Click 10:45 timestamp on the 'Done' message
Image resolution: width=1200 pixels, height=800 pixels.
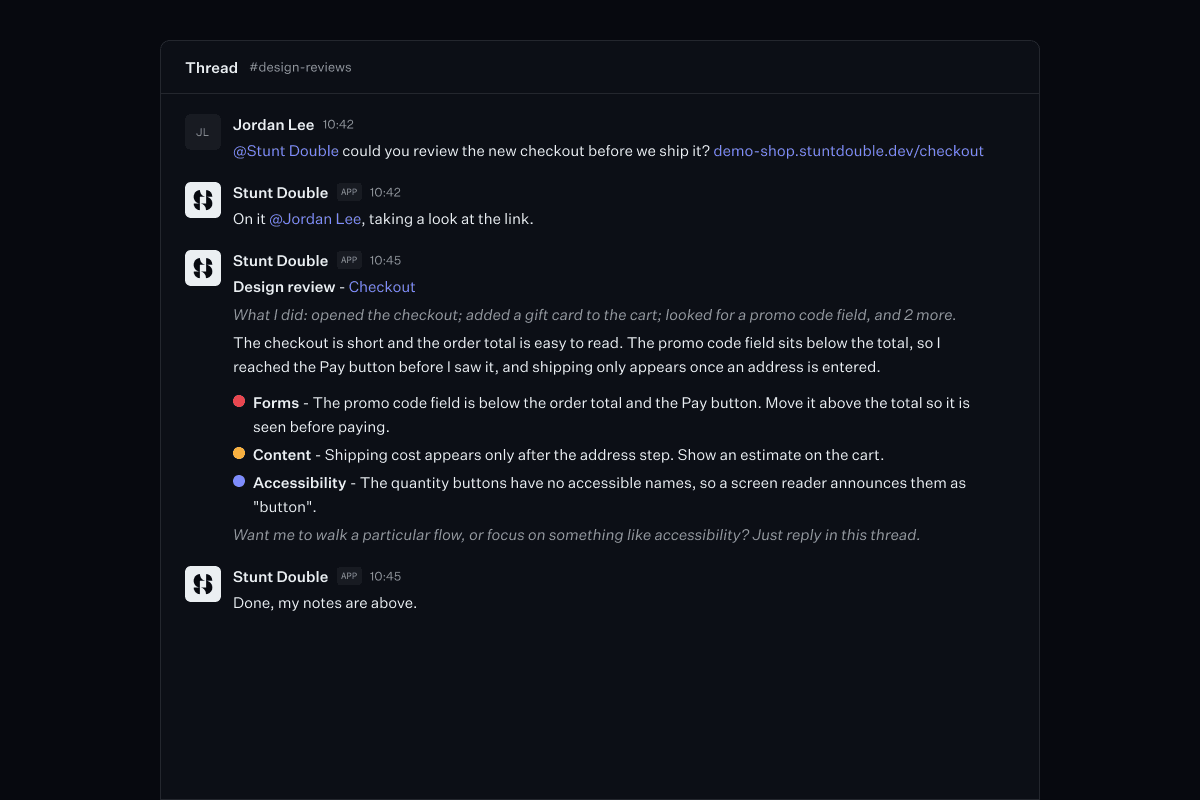point(385,577)
